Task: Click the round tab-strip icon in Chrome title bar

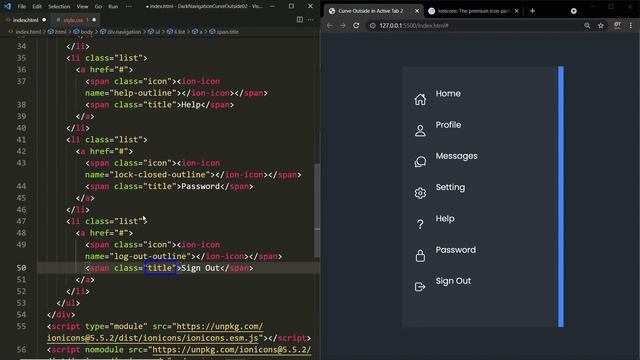Action: click(573, 11)
